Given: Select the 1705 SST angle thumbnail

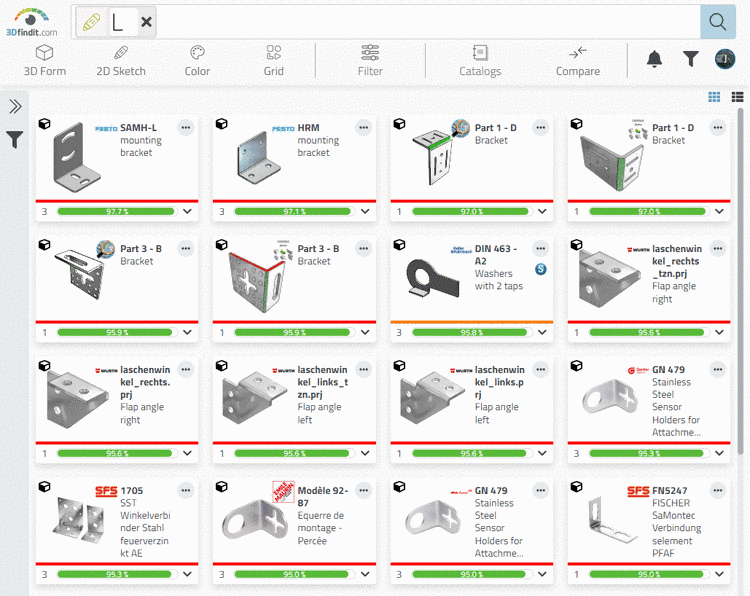Looking at the screenshot, I should coord(80,520).
